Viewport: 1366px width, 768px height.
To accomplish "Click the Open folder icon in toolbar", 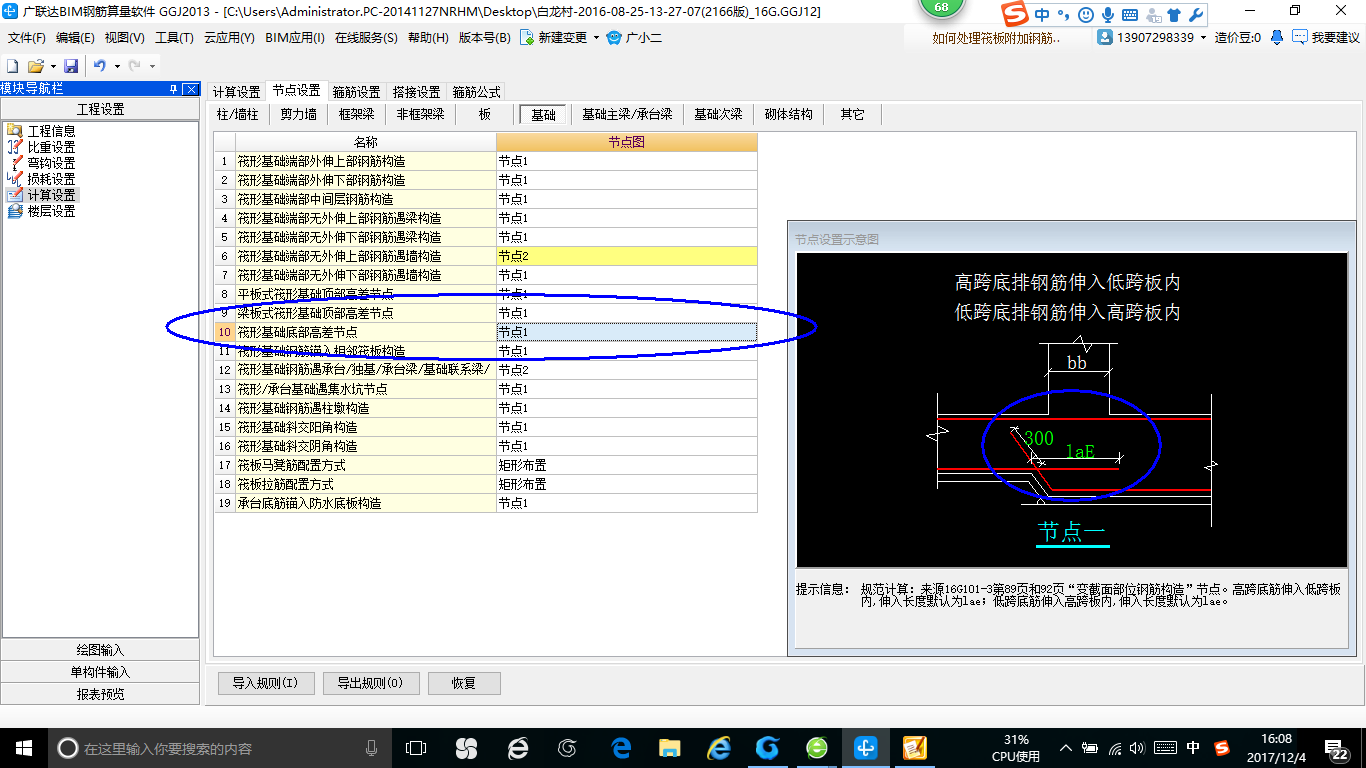I will [35, 65].
